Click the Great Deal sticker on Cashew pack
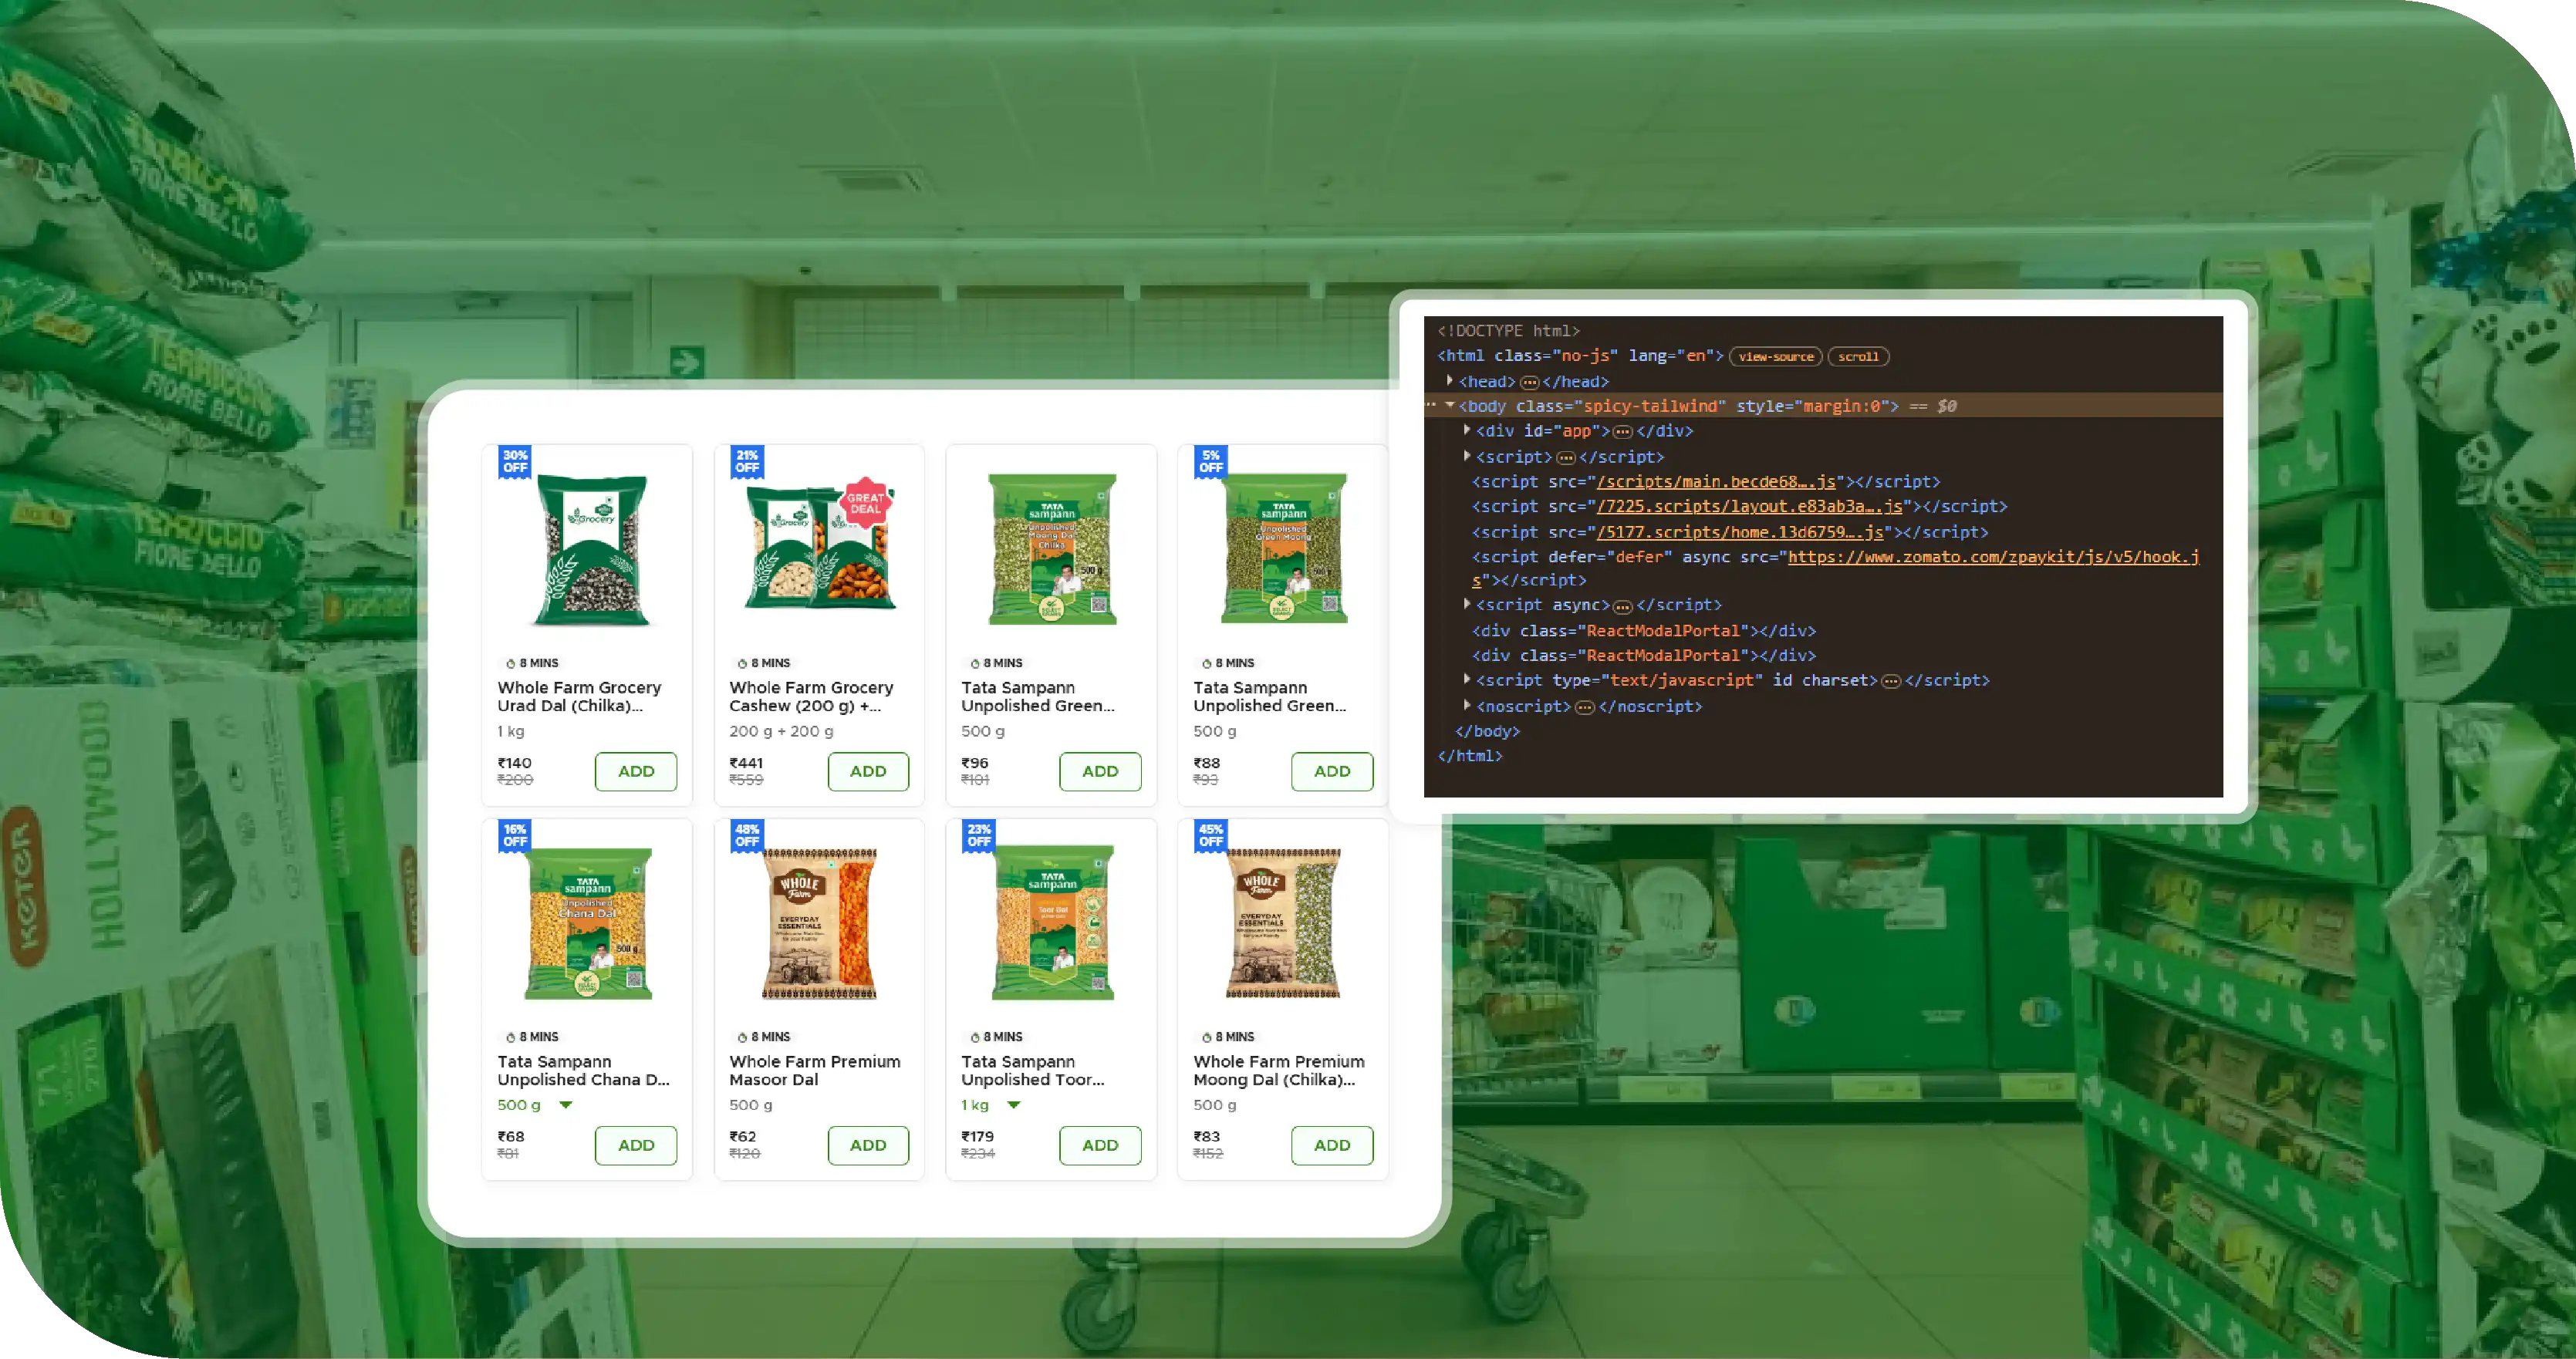 click(865, 503)
